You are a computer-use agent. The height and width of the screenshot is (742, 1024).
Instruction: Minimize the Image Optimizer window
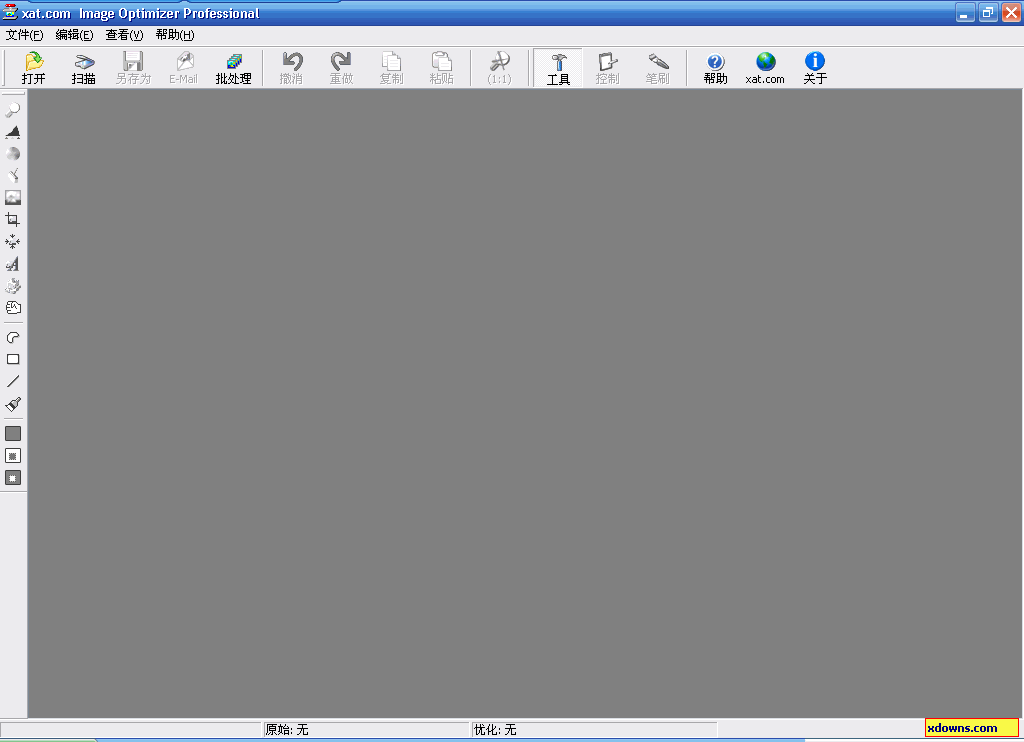point(965,12)
